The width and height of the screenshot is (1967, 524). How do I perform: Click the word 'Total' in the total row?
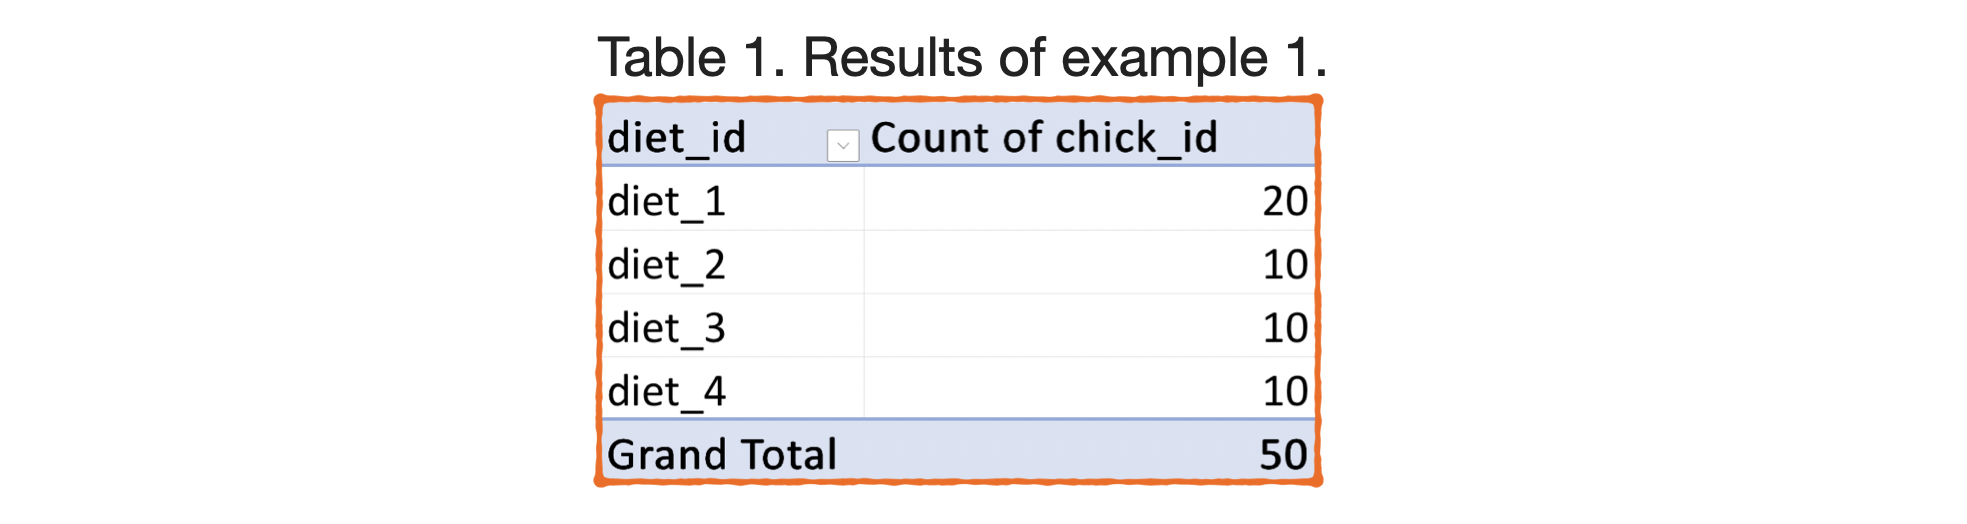(x=787, y=455)
